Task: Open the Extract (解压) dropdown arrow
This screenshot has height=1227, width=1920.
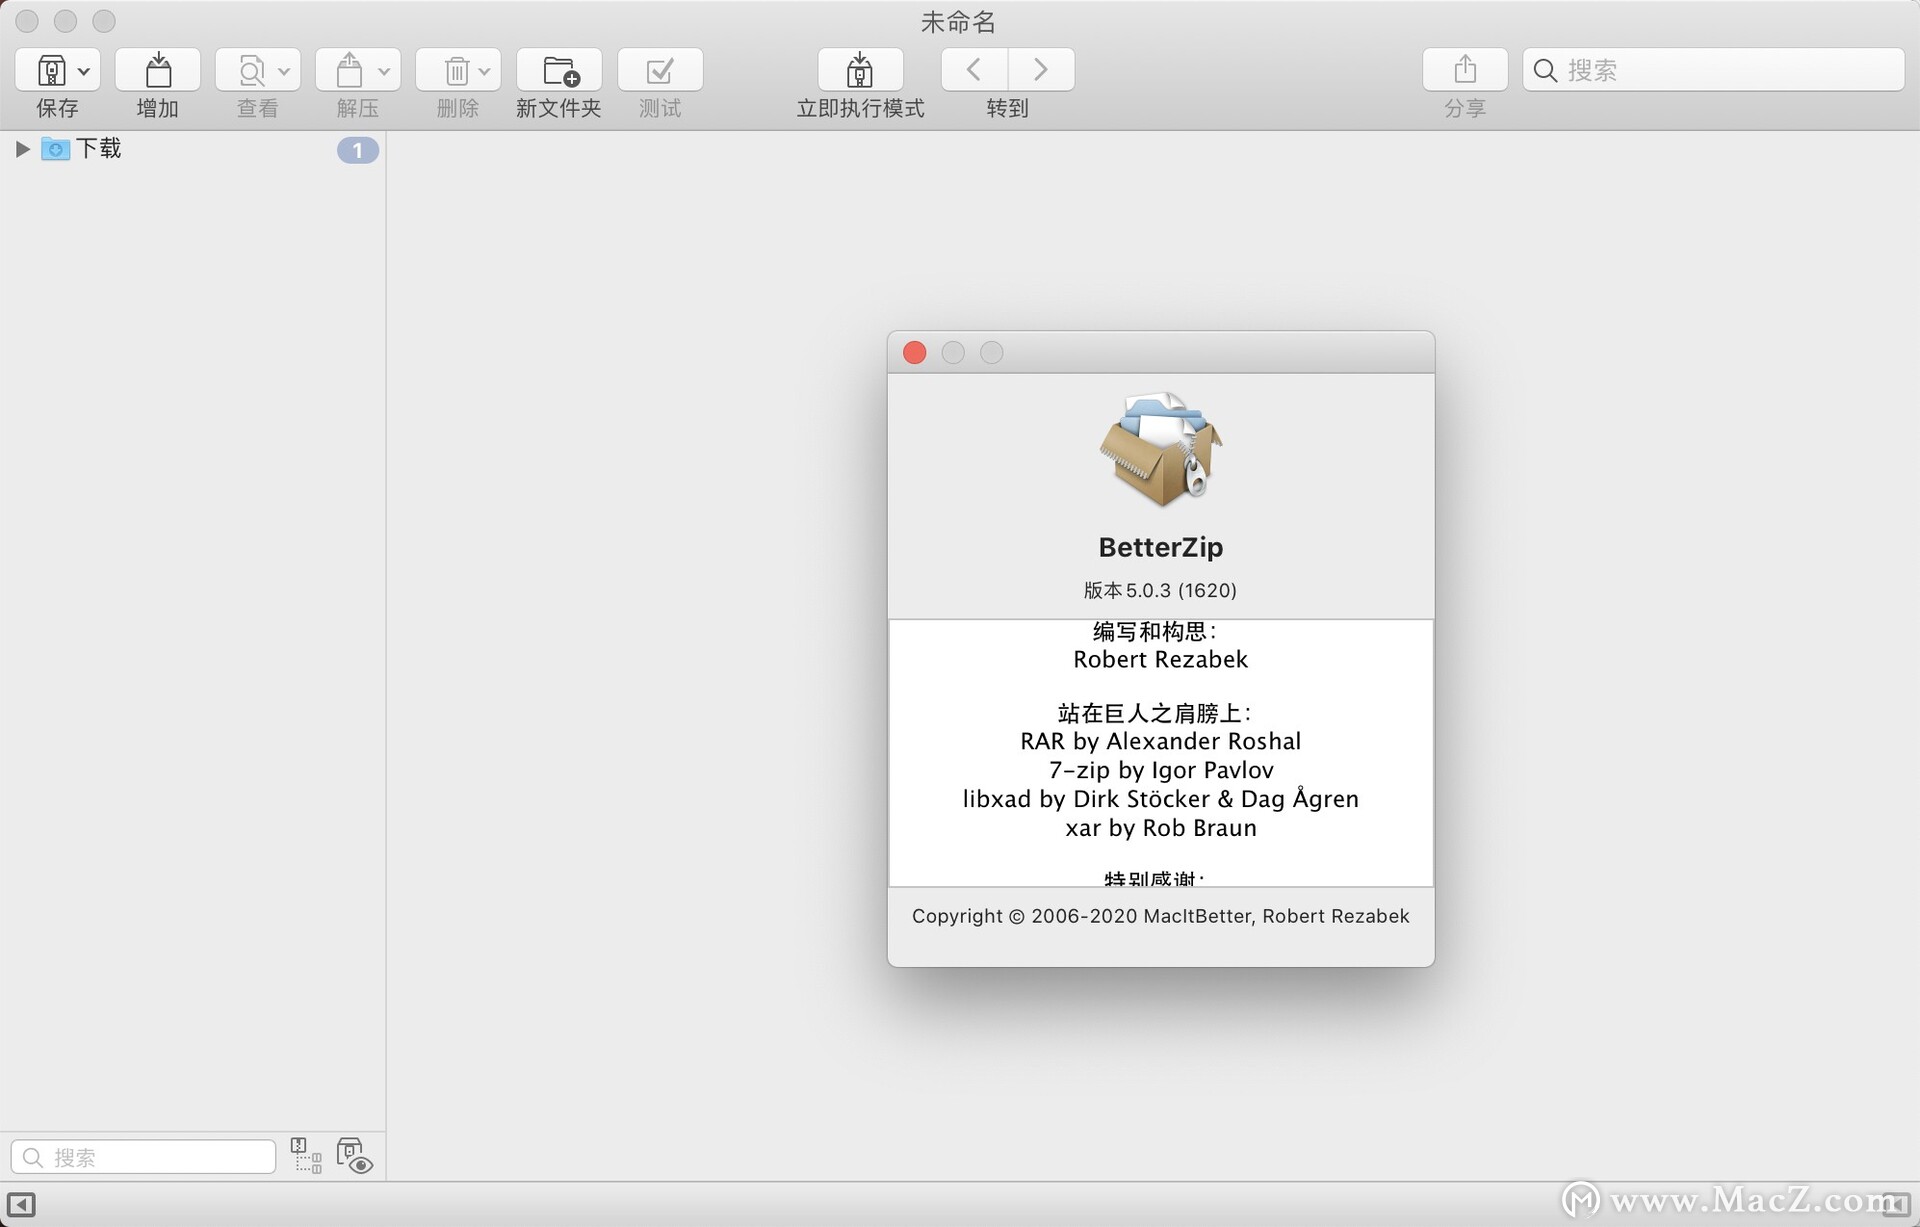Action: 384,71
